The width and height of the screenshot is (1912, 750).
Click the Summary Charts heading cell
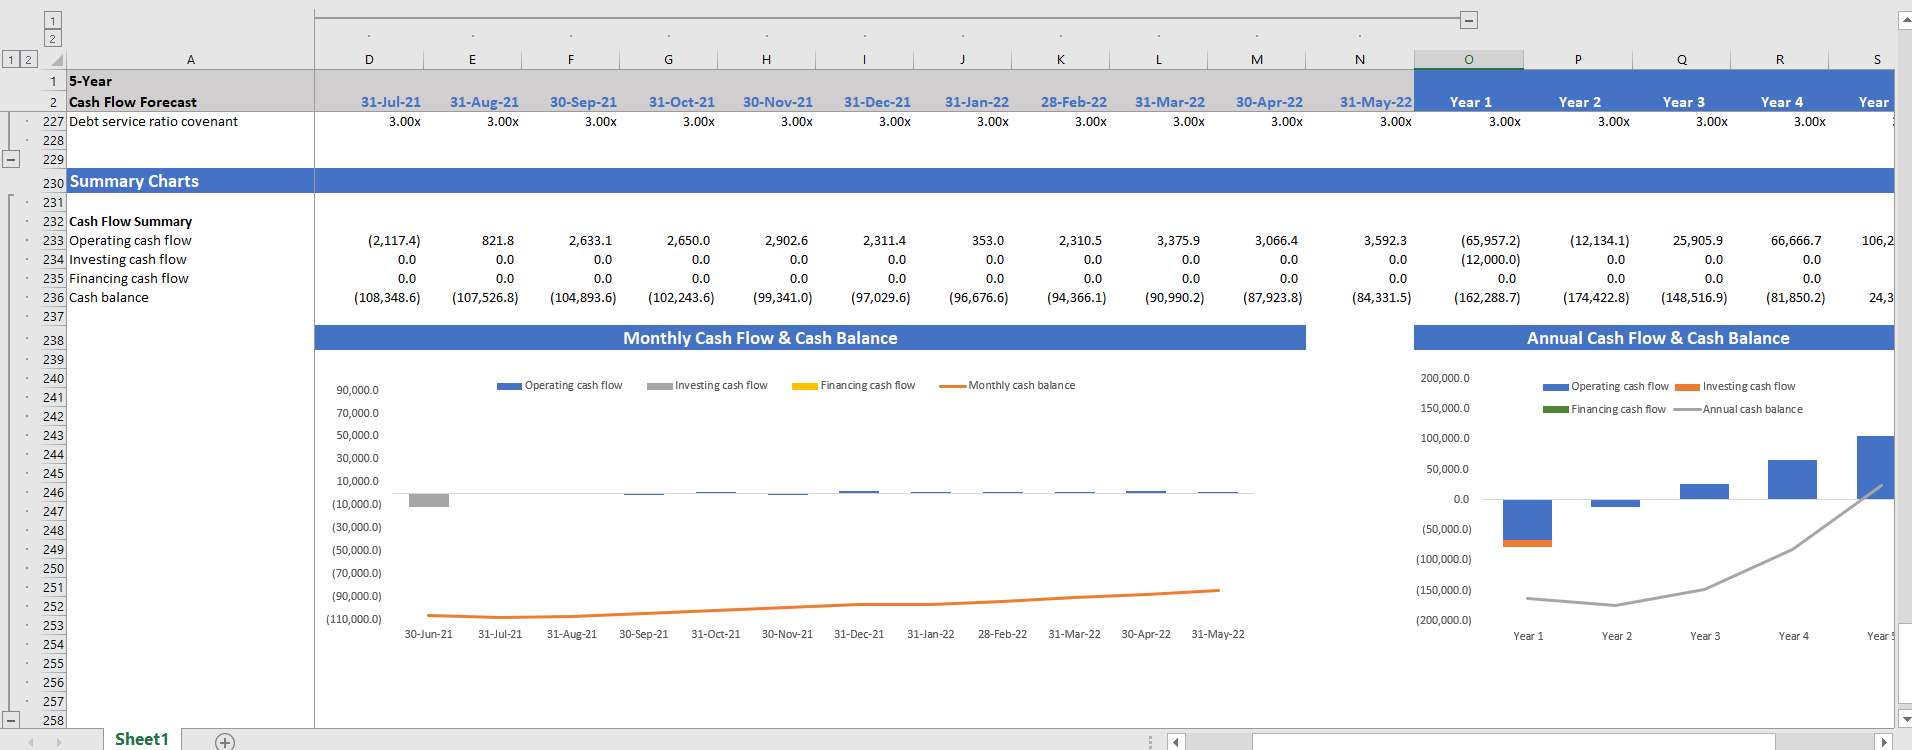click(x=190, y=181)
